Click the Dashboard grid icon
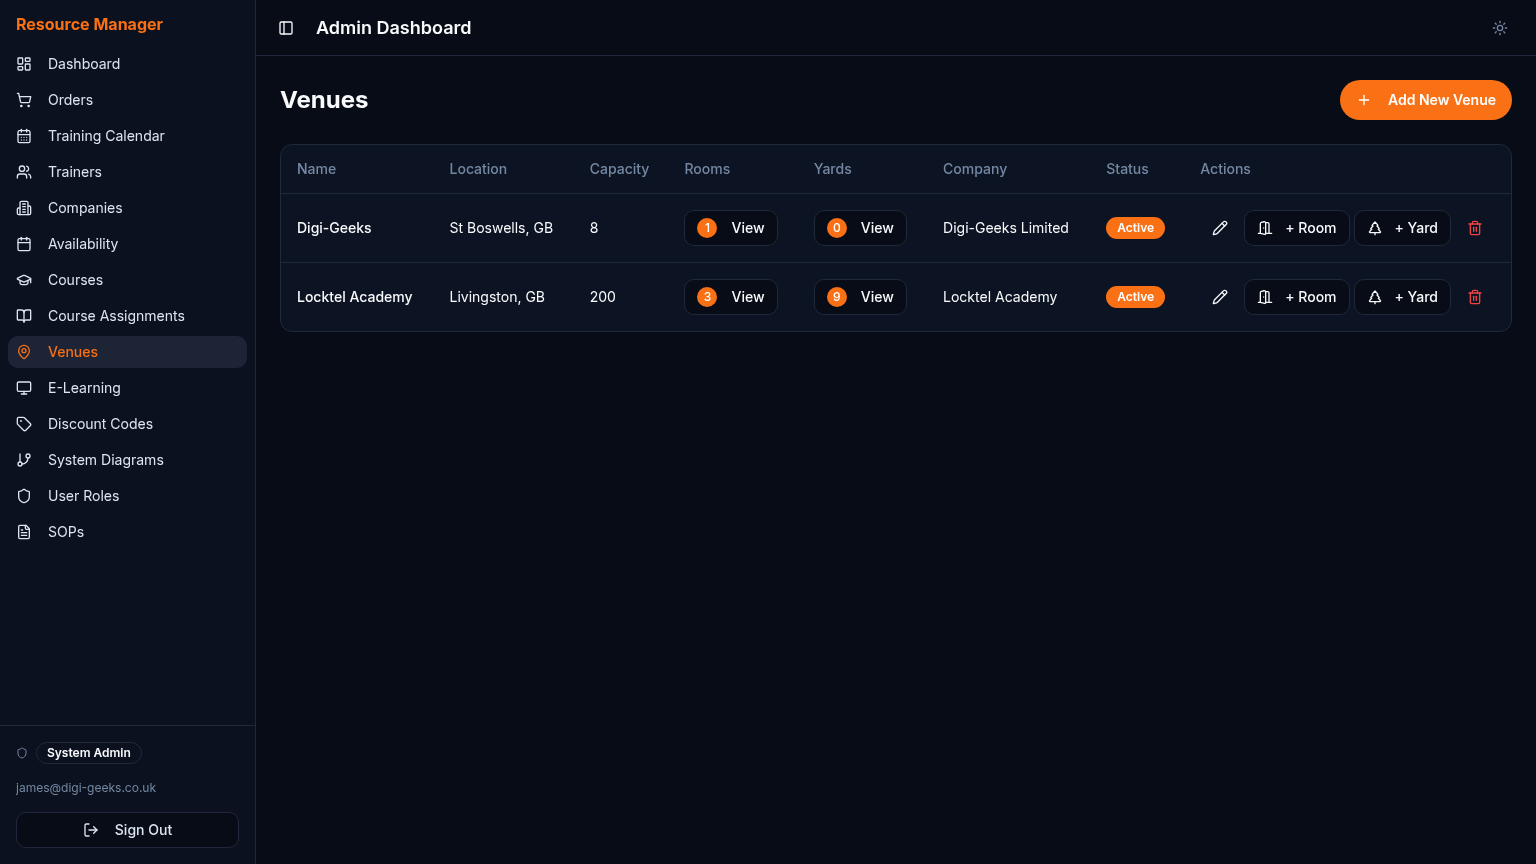This screenshot has height=864, width=1536. tap(24, 64)
